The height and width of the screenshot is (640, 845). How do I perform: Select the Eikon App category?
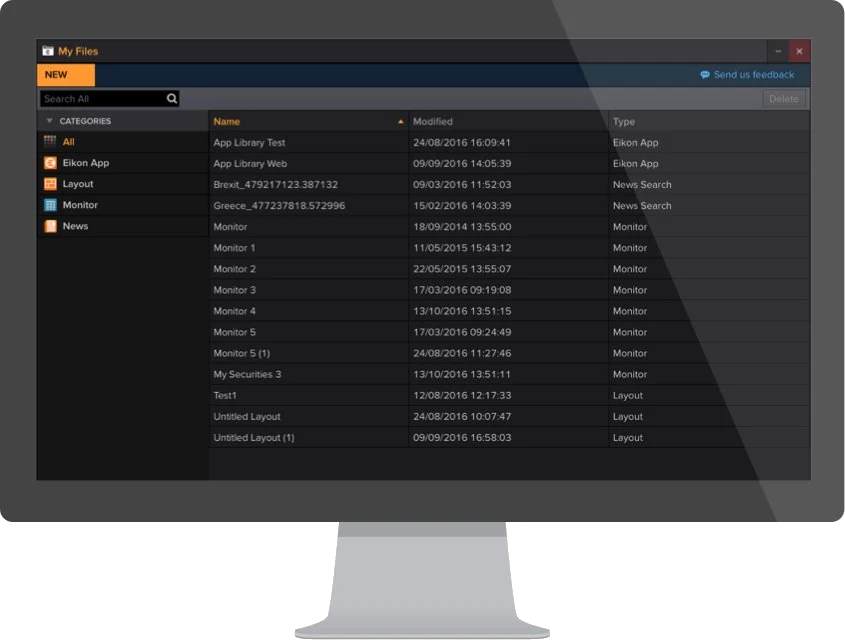pyautogui.click(x=86, y=163)
